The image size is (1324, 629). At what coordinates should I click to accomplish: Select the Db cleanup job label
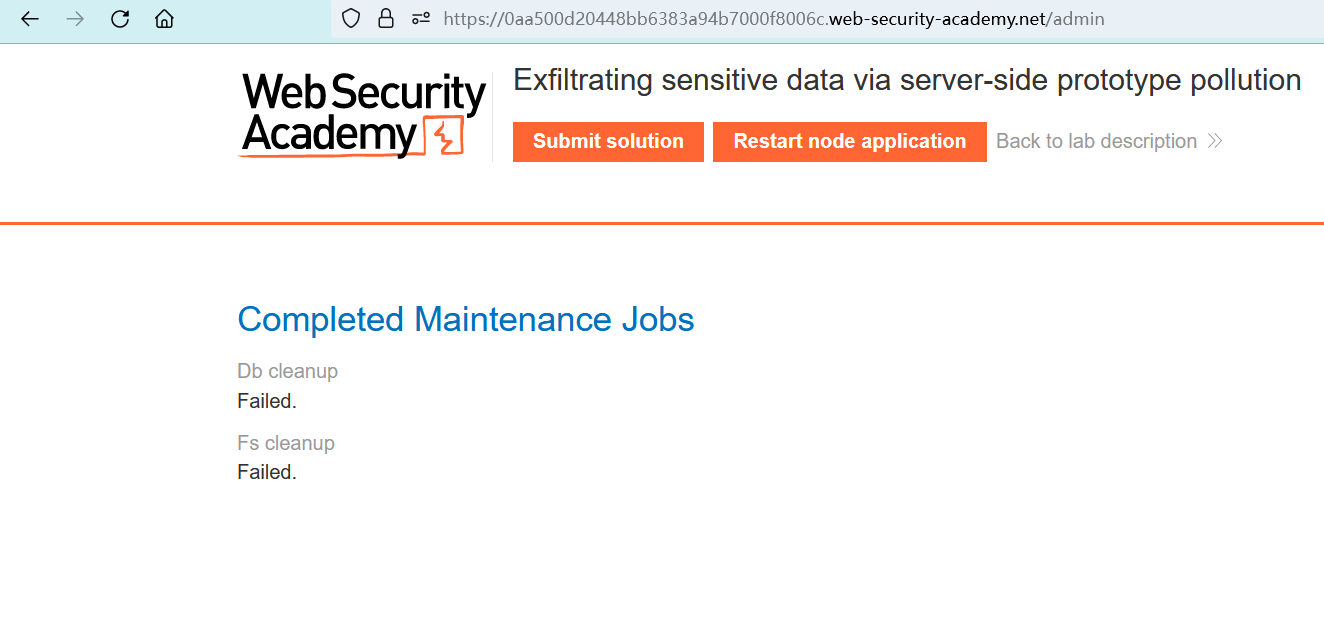coord(287,371)
